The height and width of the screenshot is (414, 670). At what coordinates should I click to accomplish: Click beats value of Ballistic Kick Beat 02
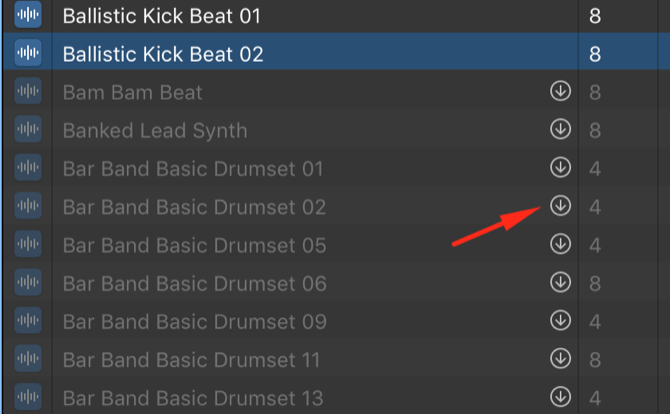click(x=595, y=54)
